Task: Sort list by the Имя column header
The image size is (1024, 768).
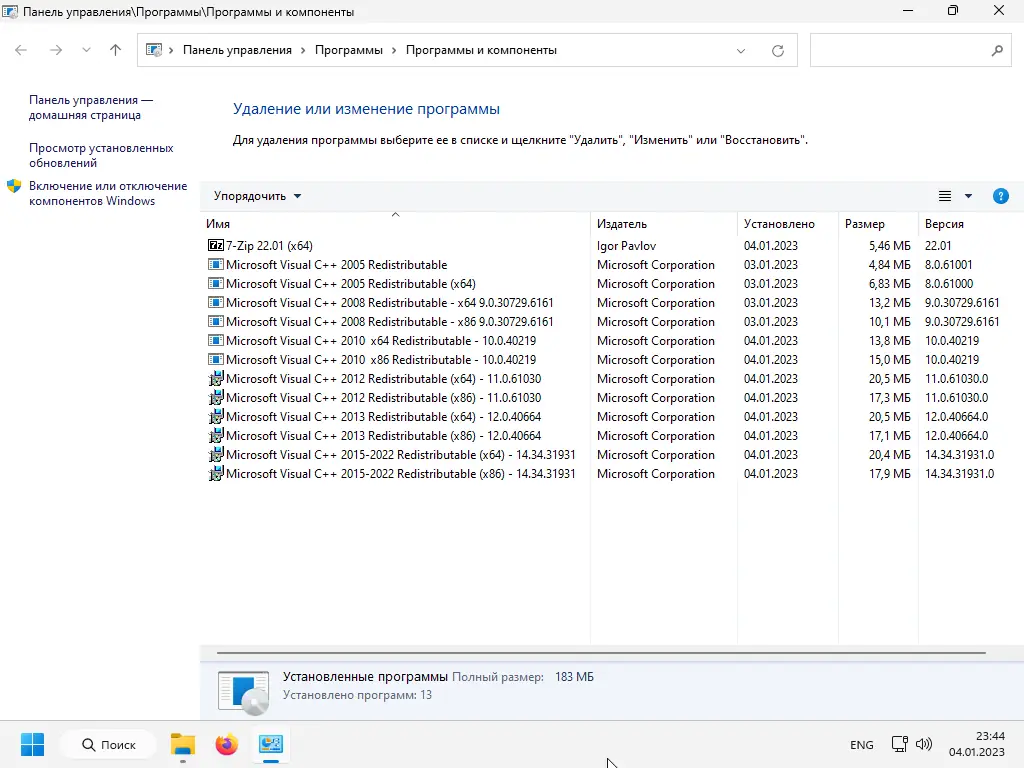Action: [395, 224]
